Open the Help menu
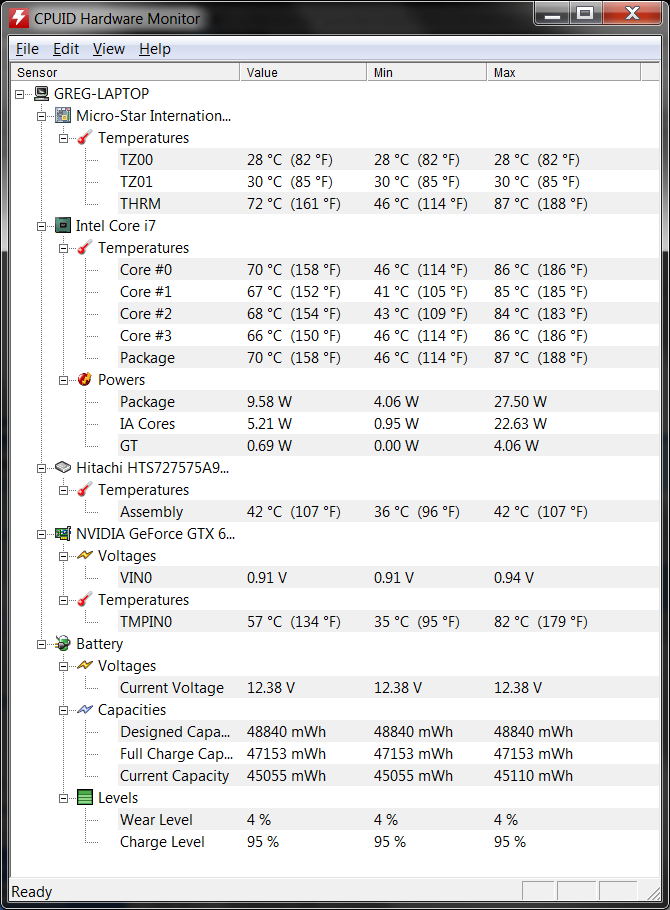 pos(154,49)
